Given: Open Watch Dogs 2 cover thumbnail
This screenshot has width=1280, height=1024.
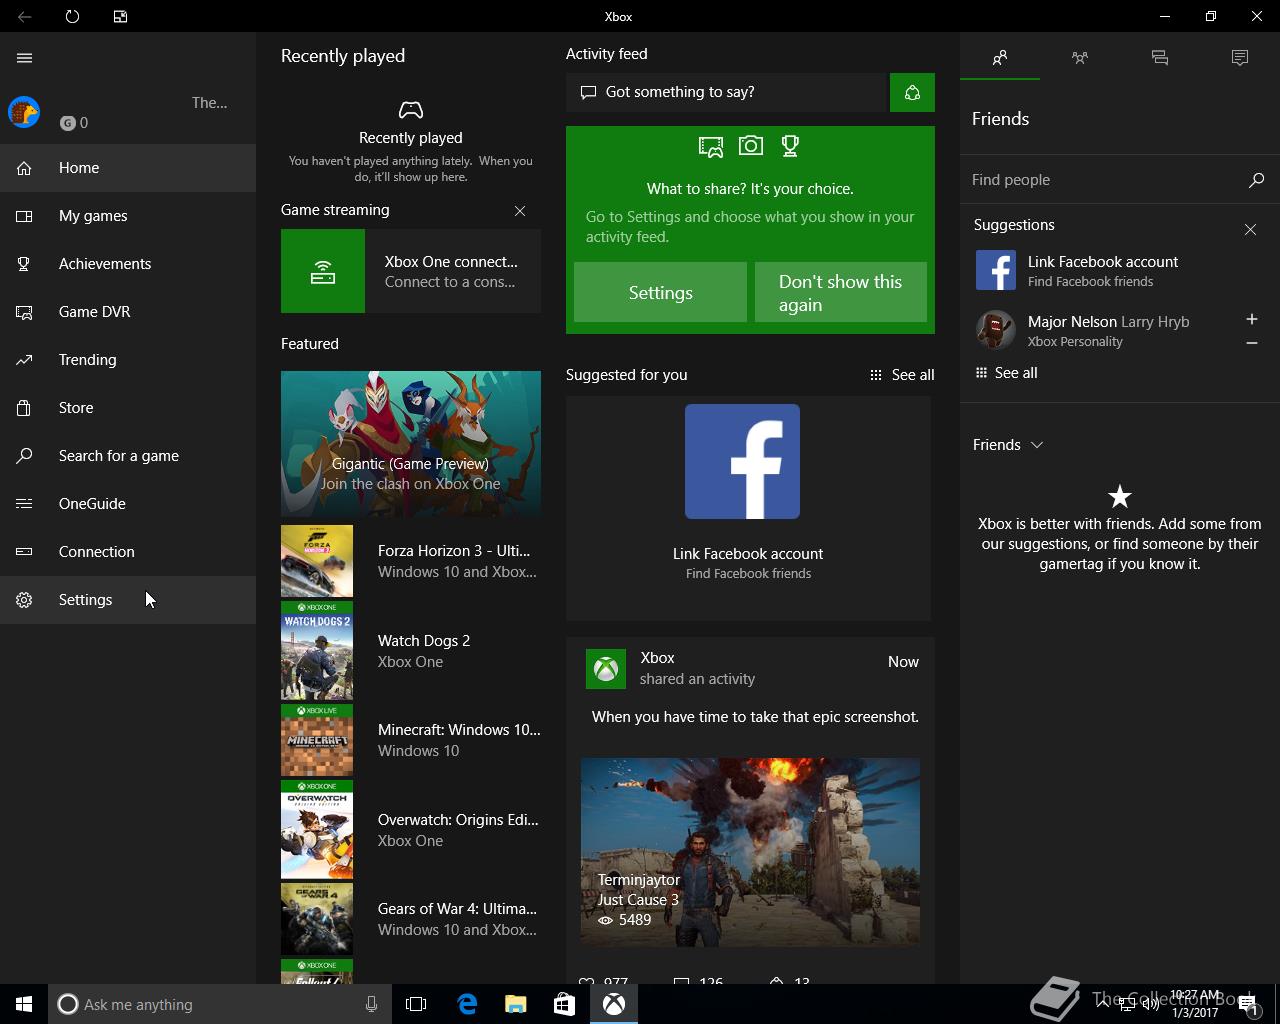Looking at the screenshot, I should 317,650.
